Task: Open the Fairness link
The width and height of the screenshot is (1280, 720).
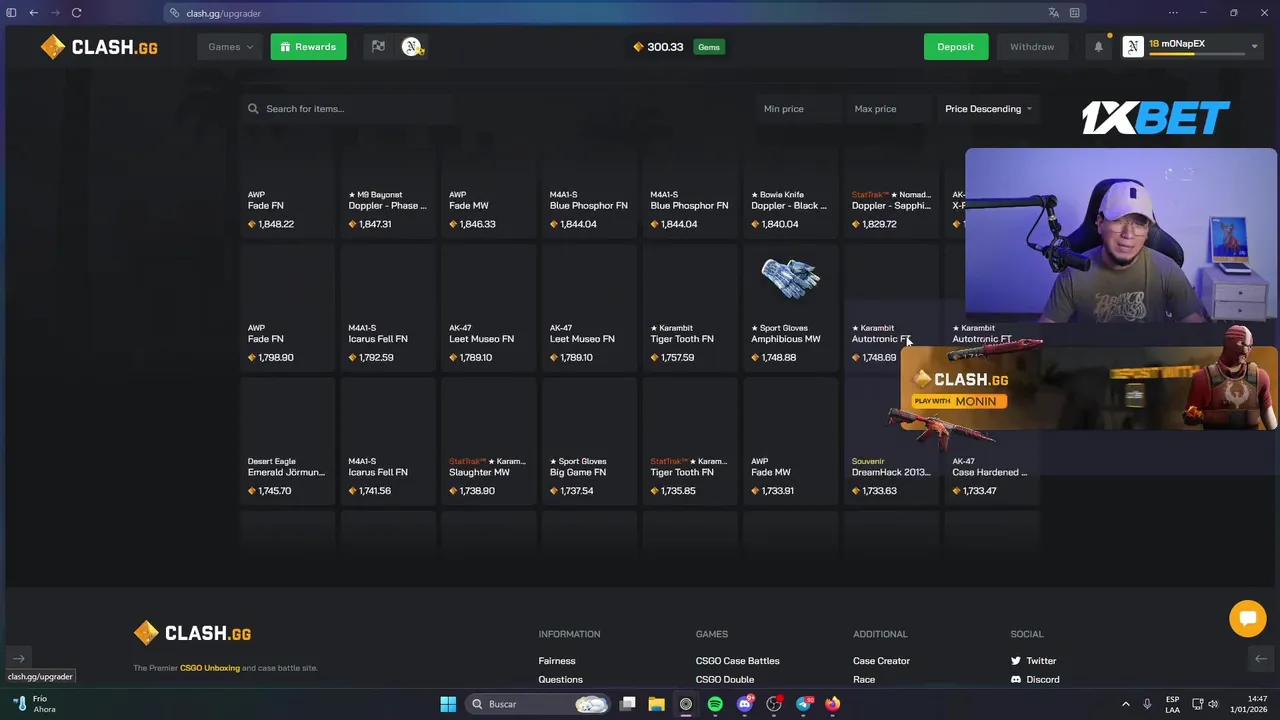Action: pyautogui.click(x=557, y=661)
